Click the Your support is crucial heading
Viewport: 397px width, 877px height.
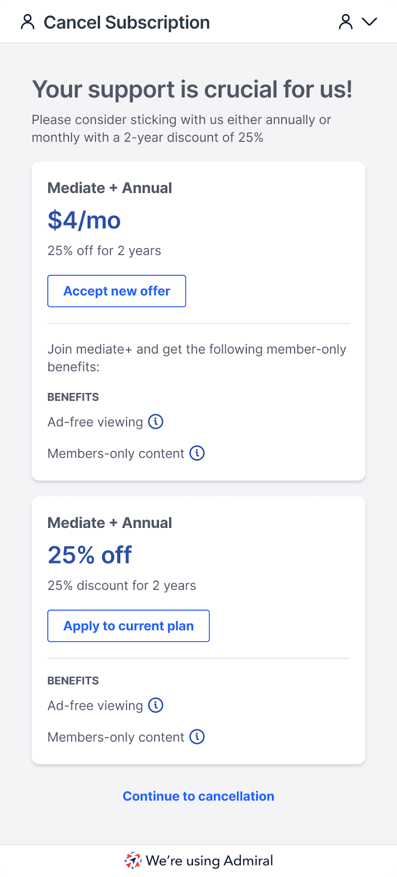(192, 89)
